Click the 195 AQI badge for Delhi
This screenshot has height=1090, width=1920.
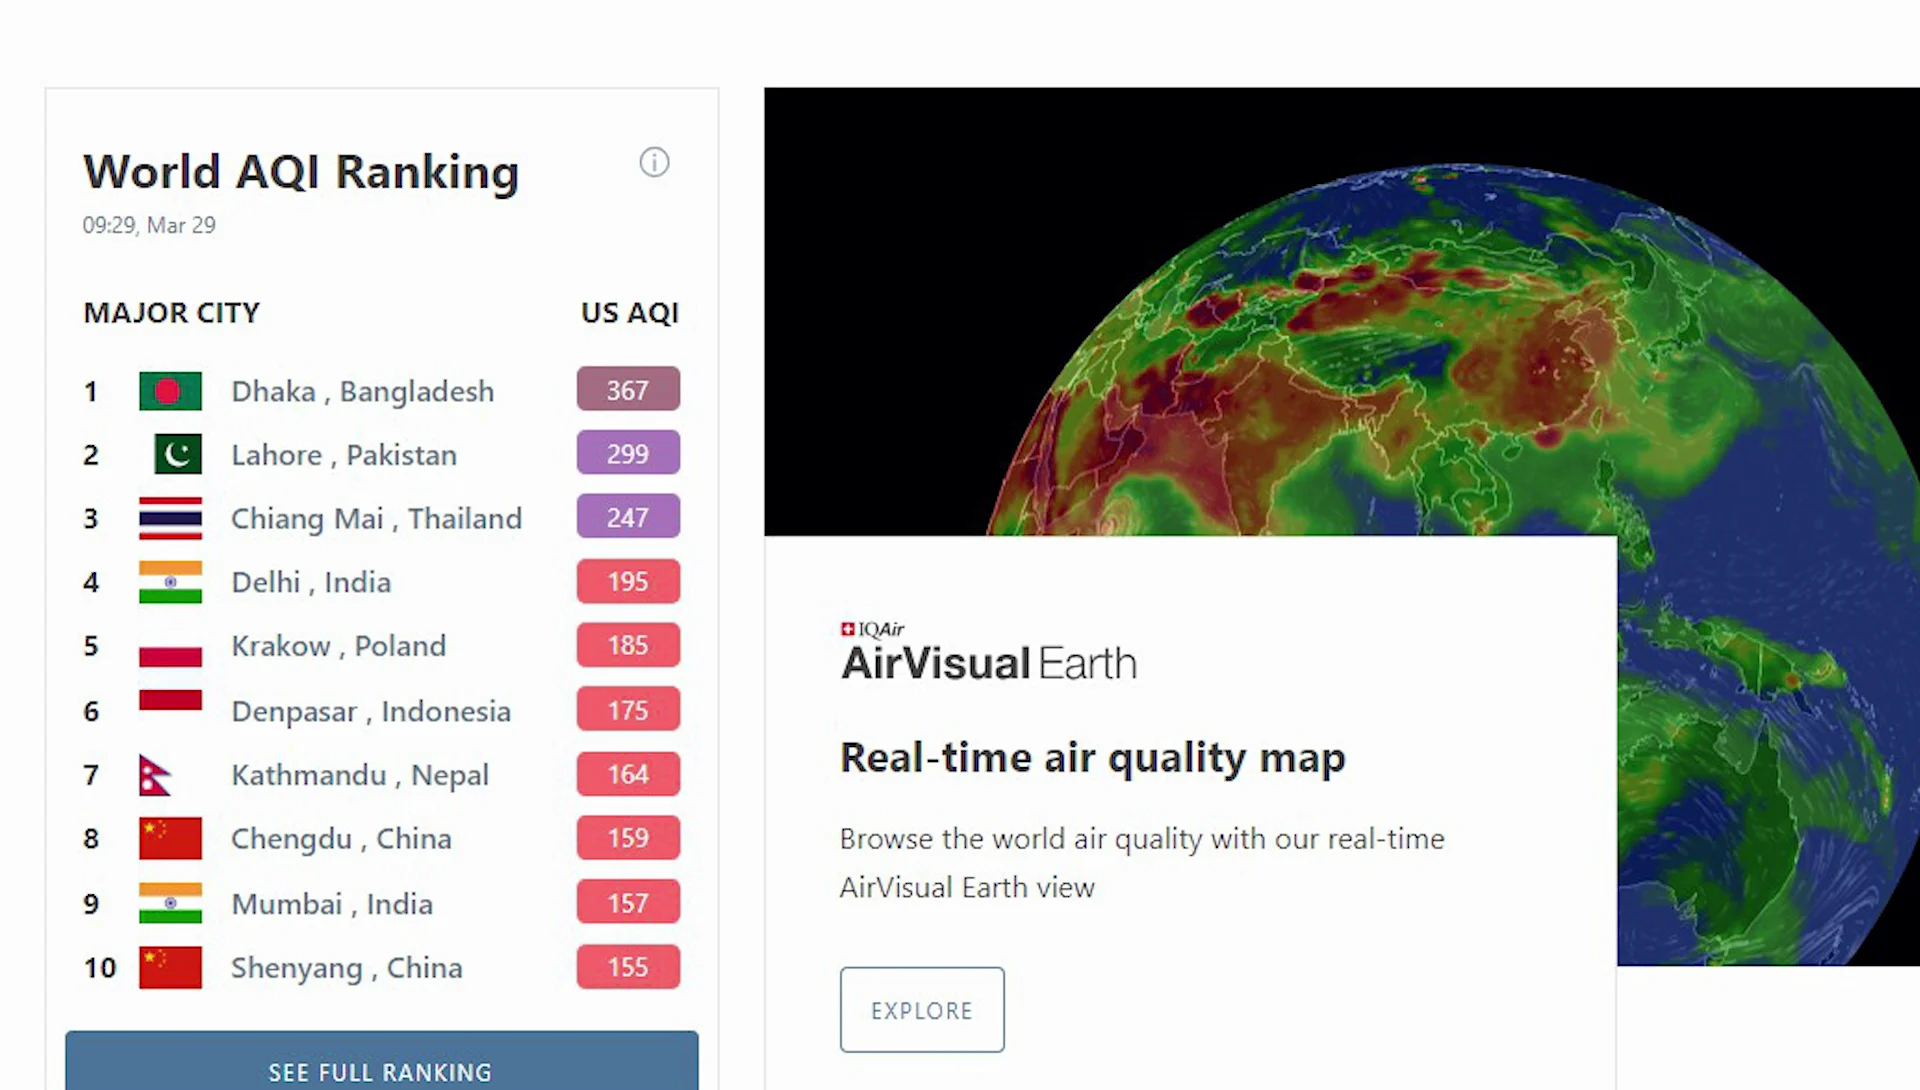628,581
